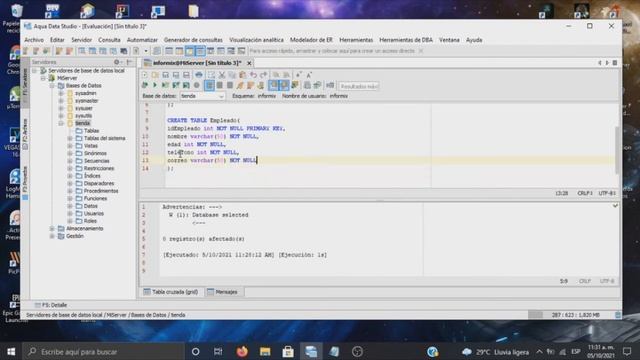Click the trash icon beside the memory indicator
This screenshot has width=640, height=360.
(x=618, y=315)
